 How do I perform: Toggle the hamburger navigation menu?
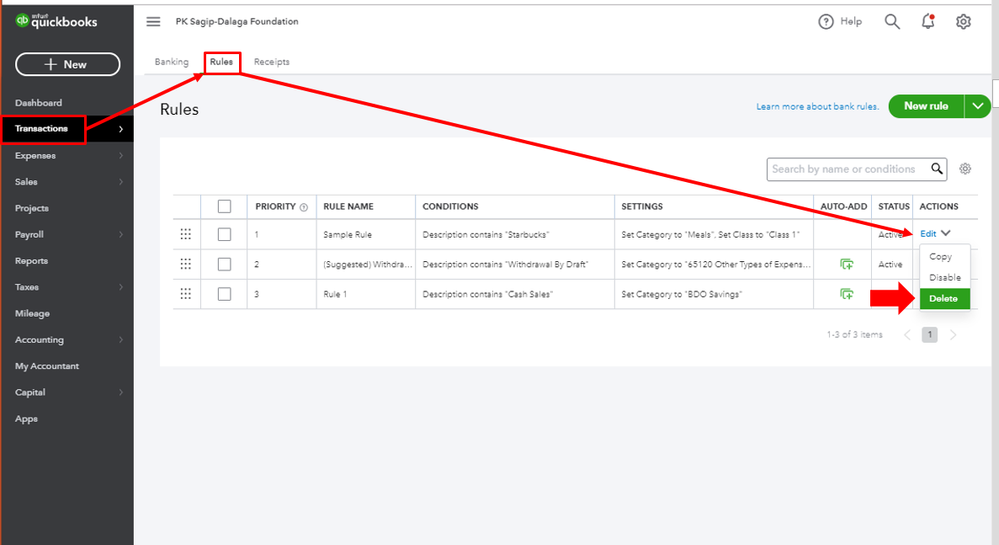tap(154, 22)
